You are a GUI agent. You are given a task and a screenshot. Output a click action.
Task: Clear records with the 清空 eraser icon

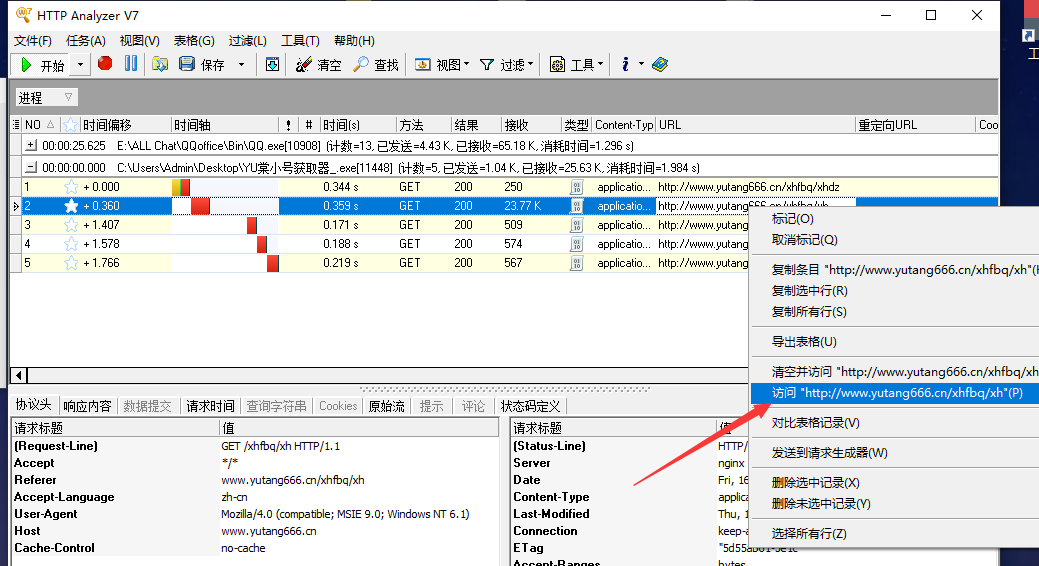point(303,64)
